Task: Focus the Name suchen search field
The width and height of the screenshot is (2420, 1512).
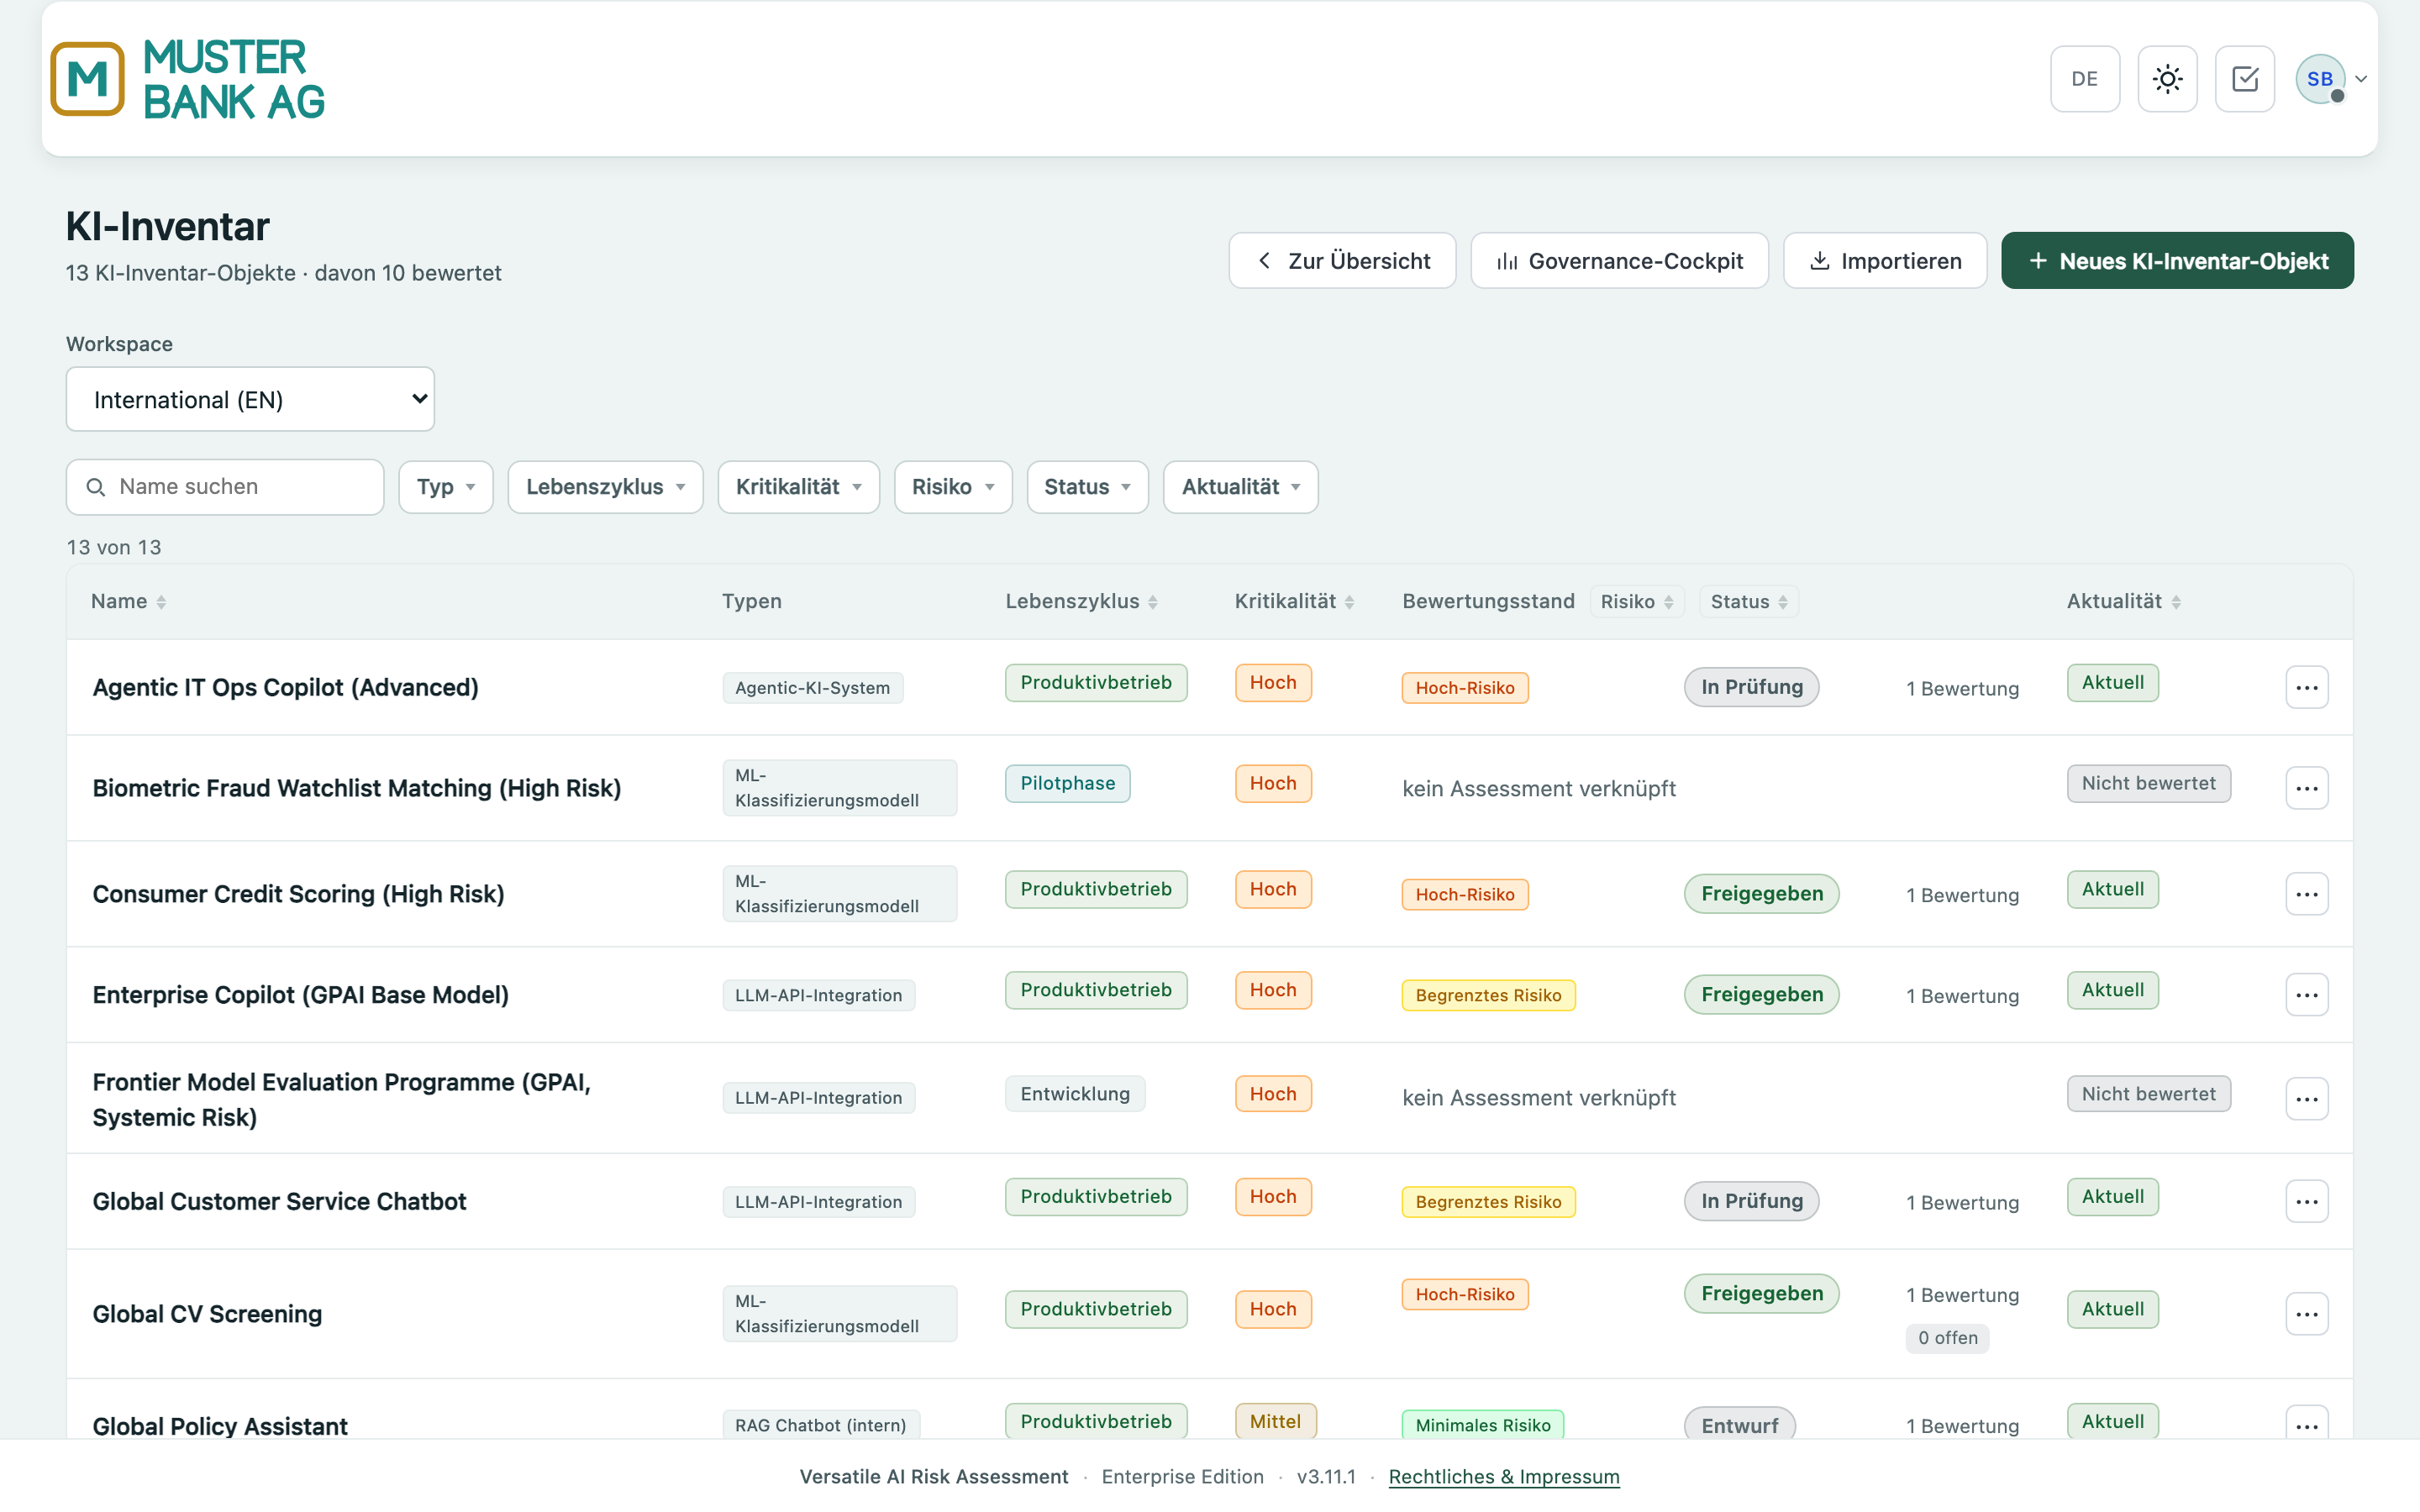Action: pos(225,487)
